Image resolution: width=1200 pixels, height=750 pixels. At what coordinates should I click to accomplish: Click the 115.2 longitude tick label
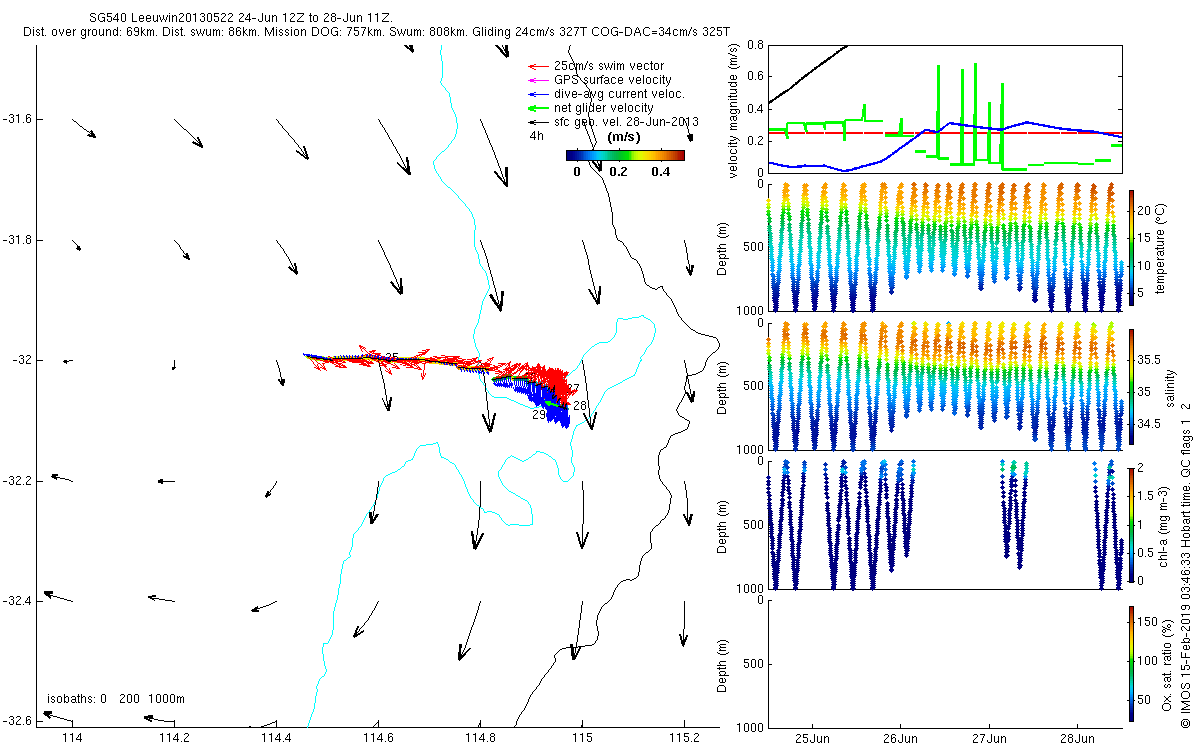(x=684, y=738)
